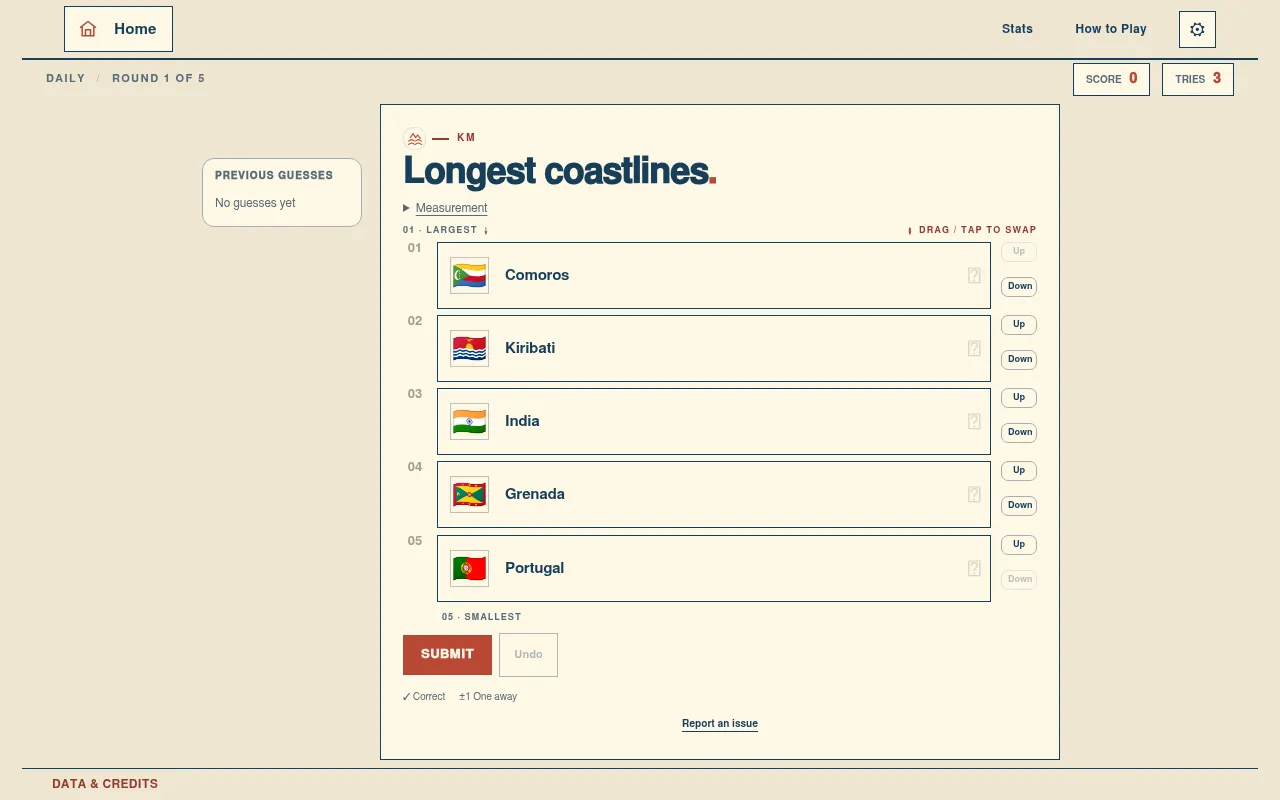
Task: Move India down one position
Action: 1019,432
